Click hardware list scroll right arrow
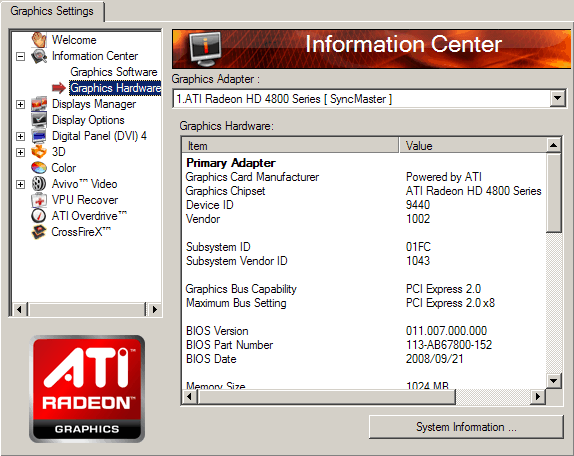Image resolution: width=574 pixels, height=456 pixels. coord(537,397)
